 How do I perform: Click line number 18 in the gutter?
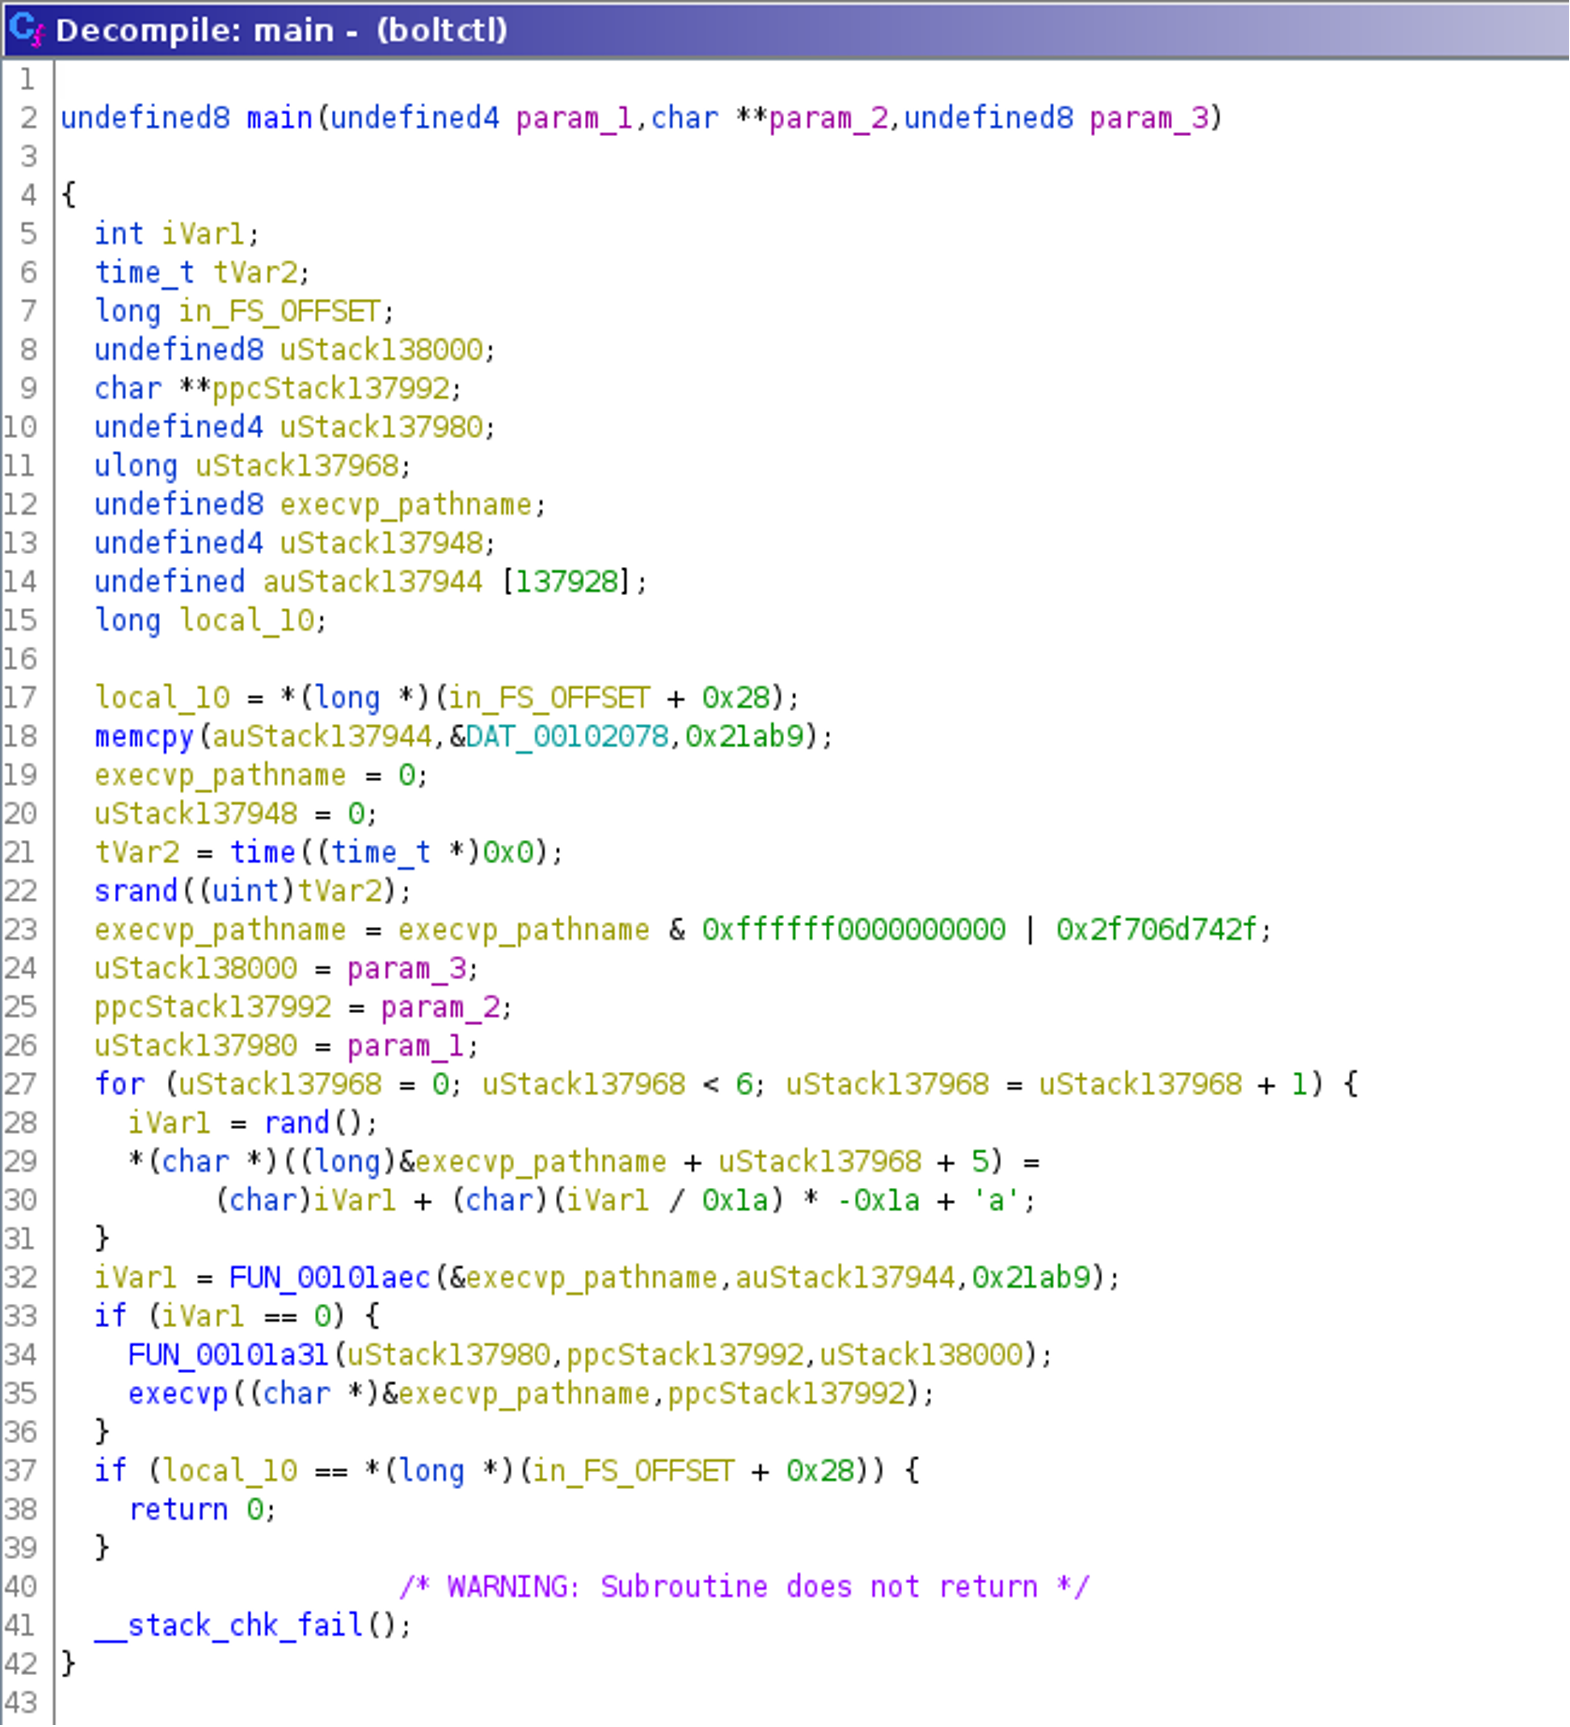(x=21, y=737)
